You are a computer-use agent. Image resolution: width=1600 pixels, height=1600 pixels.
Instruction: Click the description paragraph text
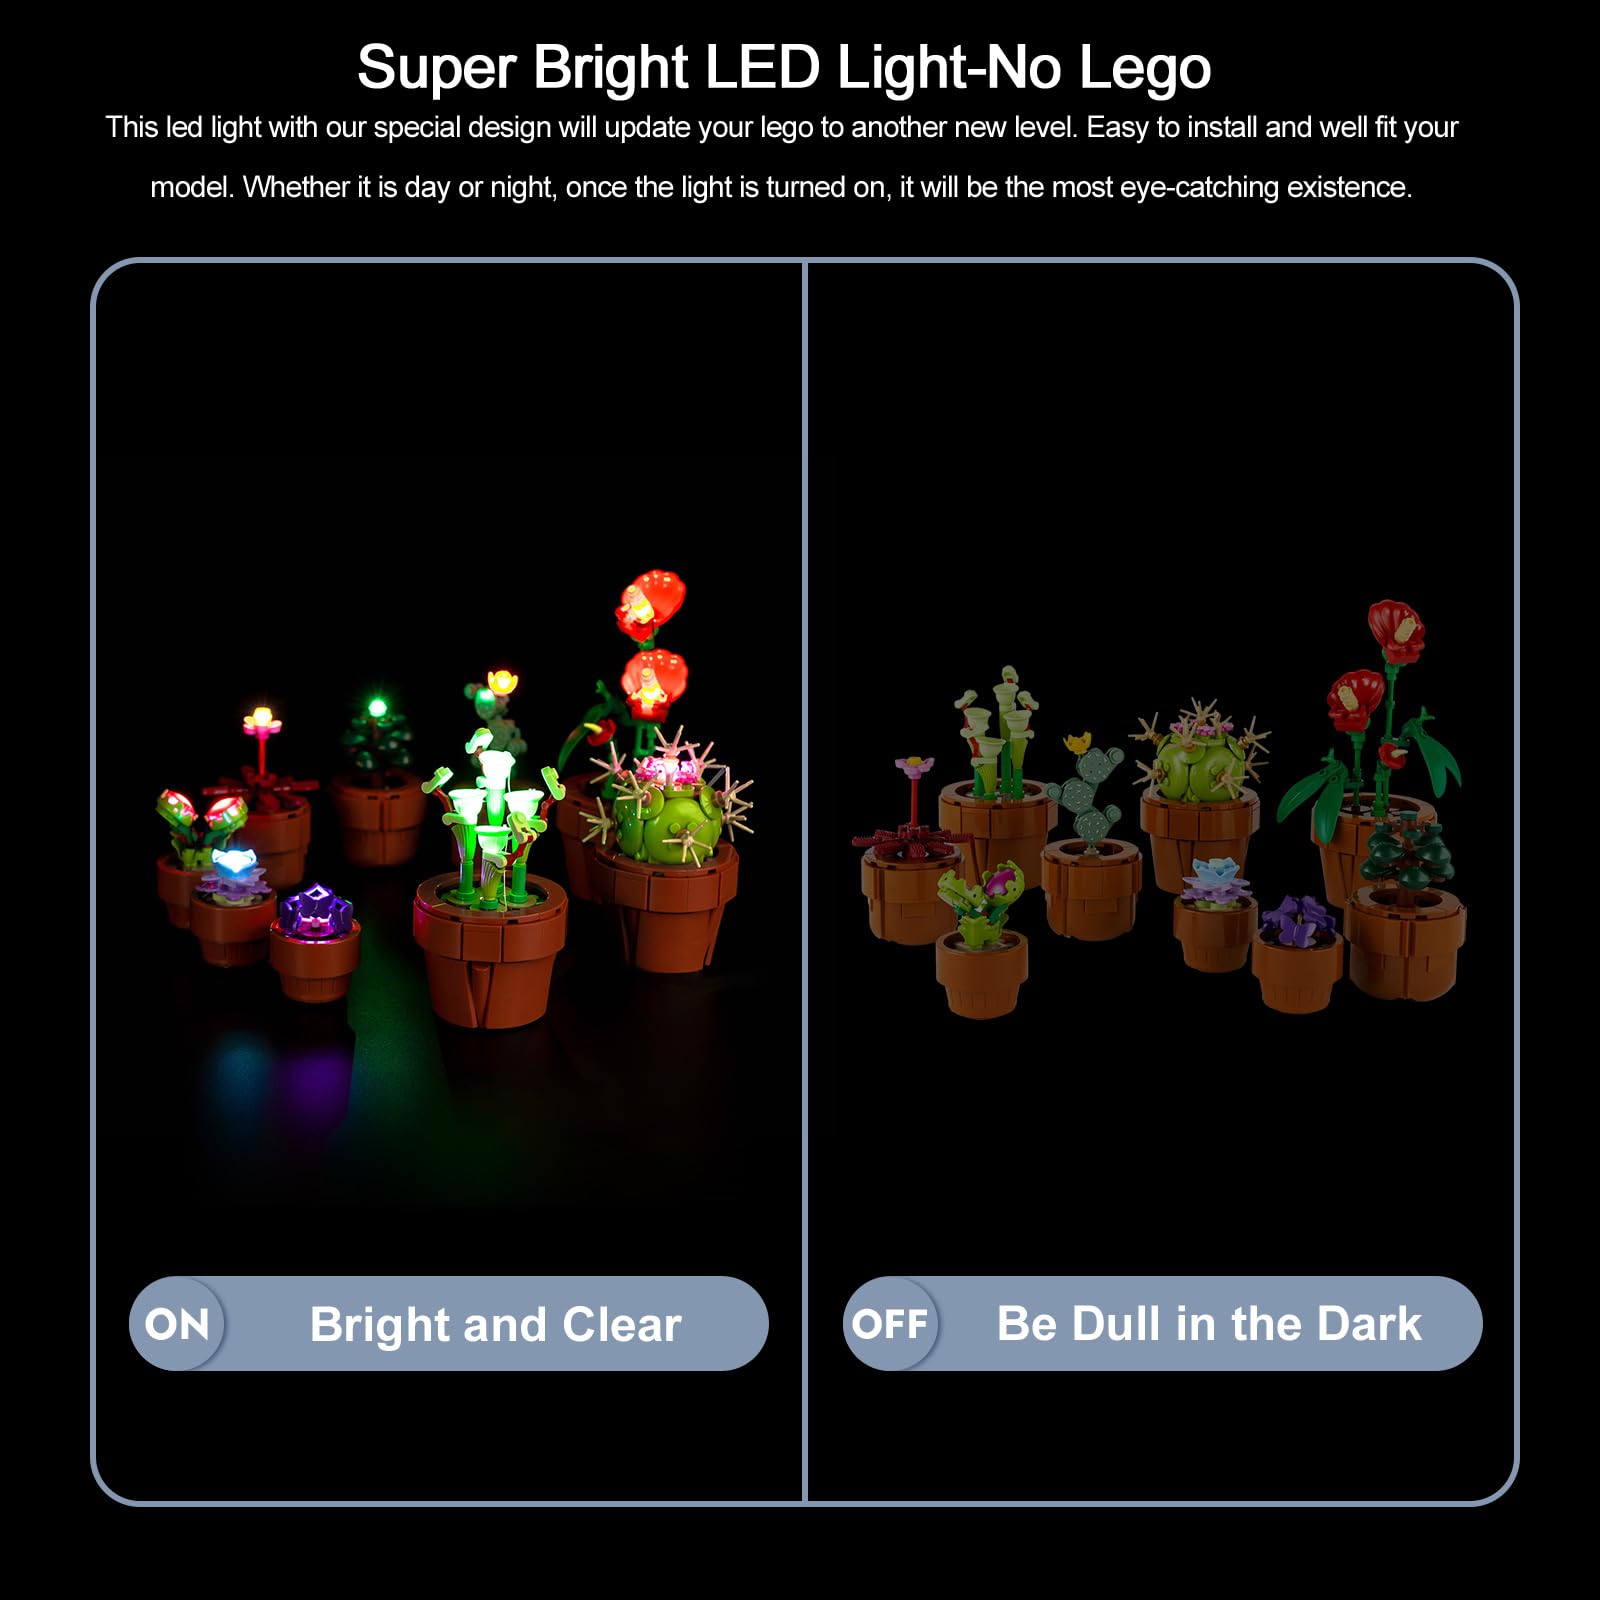click(781, 157)
